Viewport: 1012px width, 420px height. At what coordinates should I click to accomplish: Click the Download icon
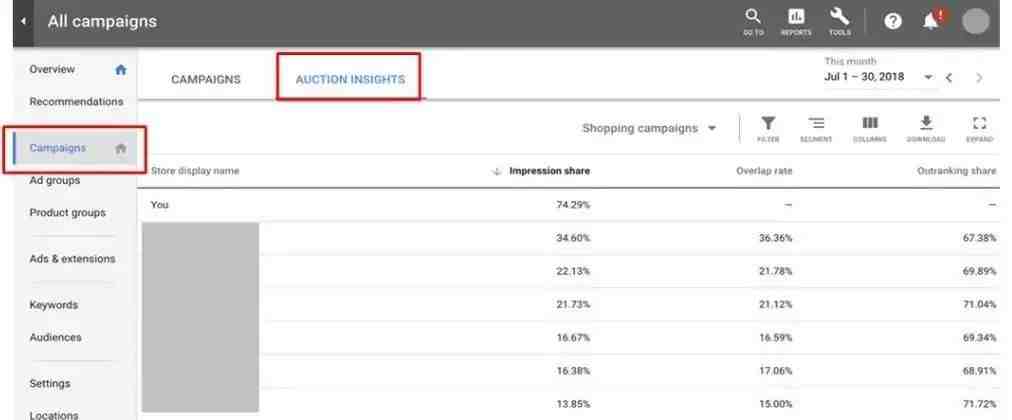click(926, 129)
